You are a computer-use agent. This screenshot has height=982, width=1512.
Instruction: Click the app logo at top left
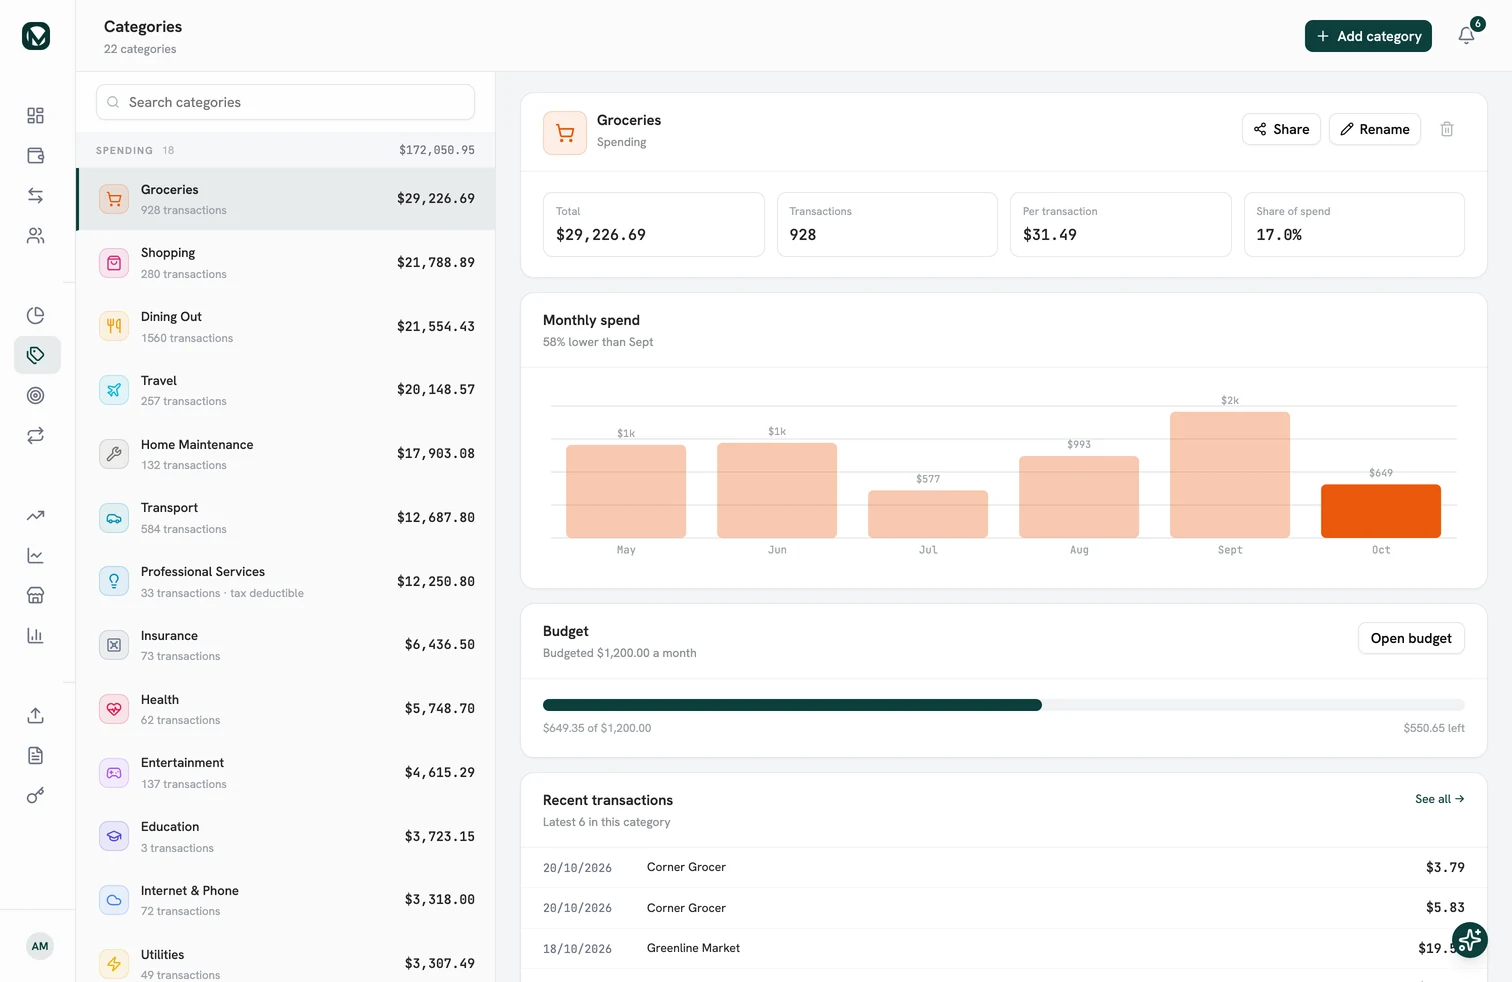click(36, 36)
